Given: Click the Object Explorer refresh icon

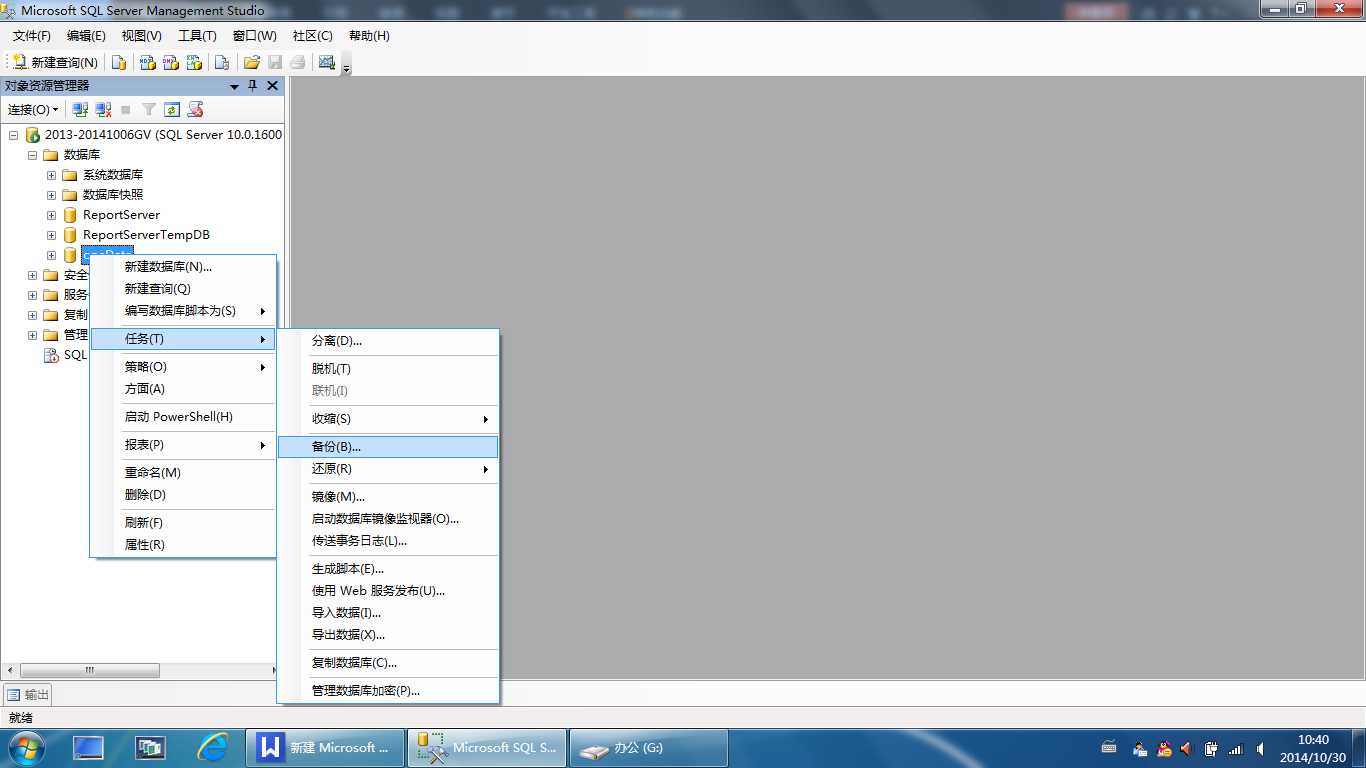Looking at the screenshot, I should pyautogui.click(x=172, y=109).
